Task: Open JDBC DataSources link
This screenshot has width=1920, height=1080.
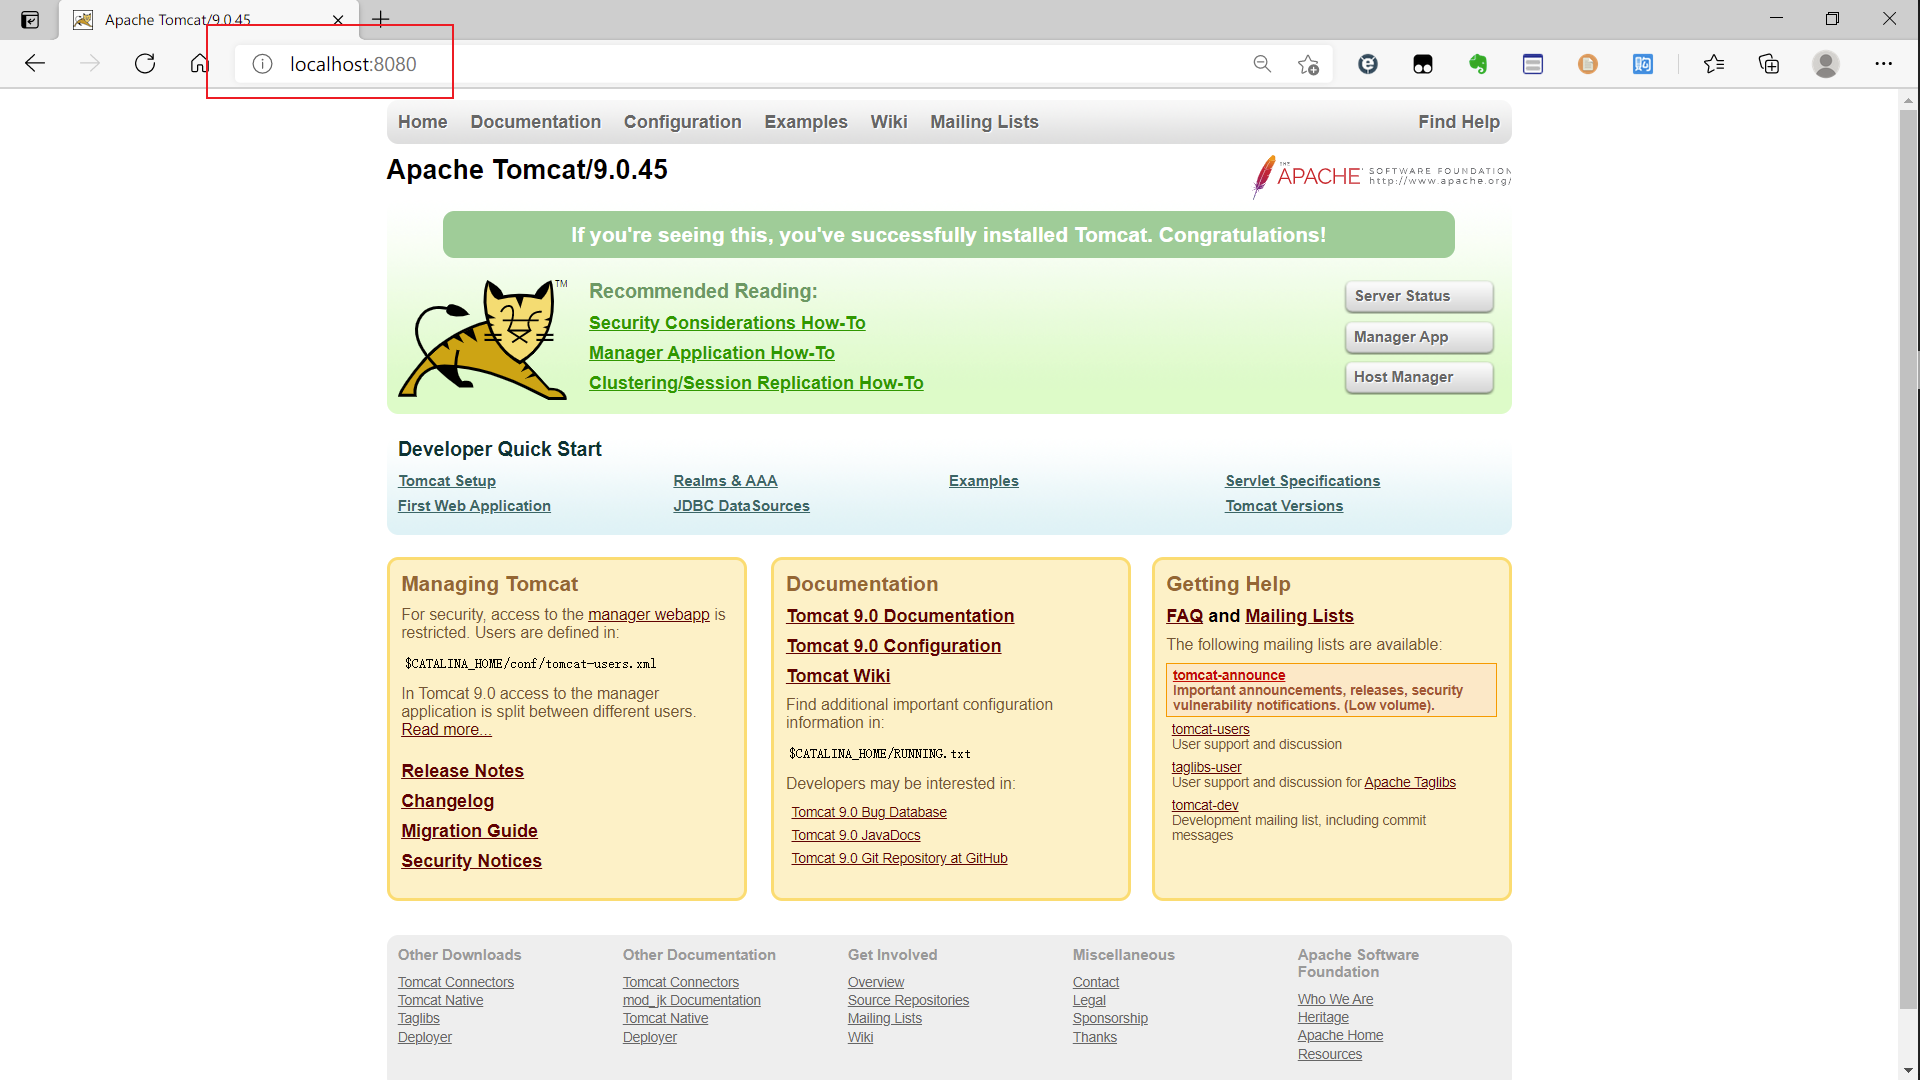Action: 741,506
